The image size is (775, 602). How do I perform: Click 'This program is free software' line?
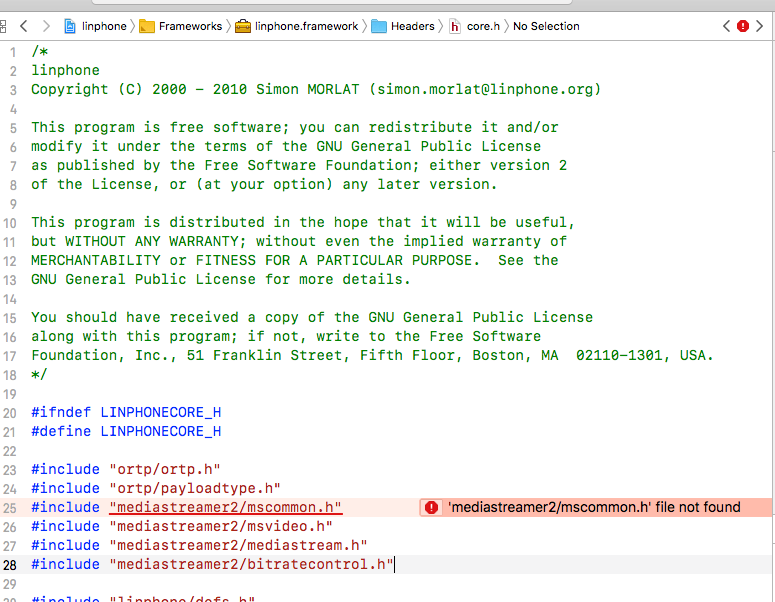point(295,128)
